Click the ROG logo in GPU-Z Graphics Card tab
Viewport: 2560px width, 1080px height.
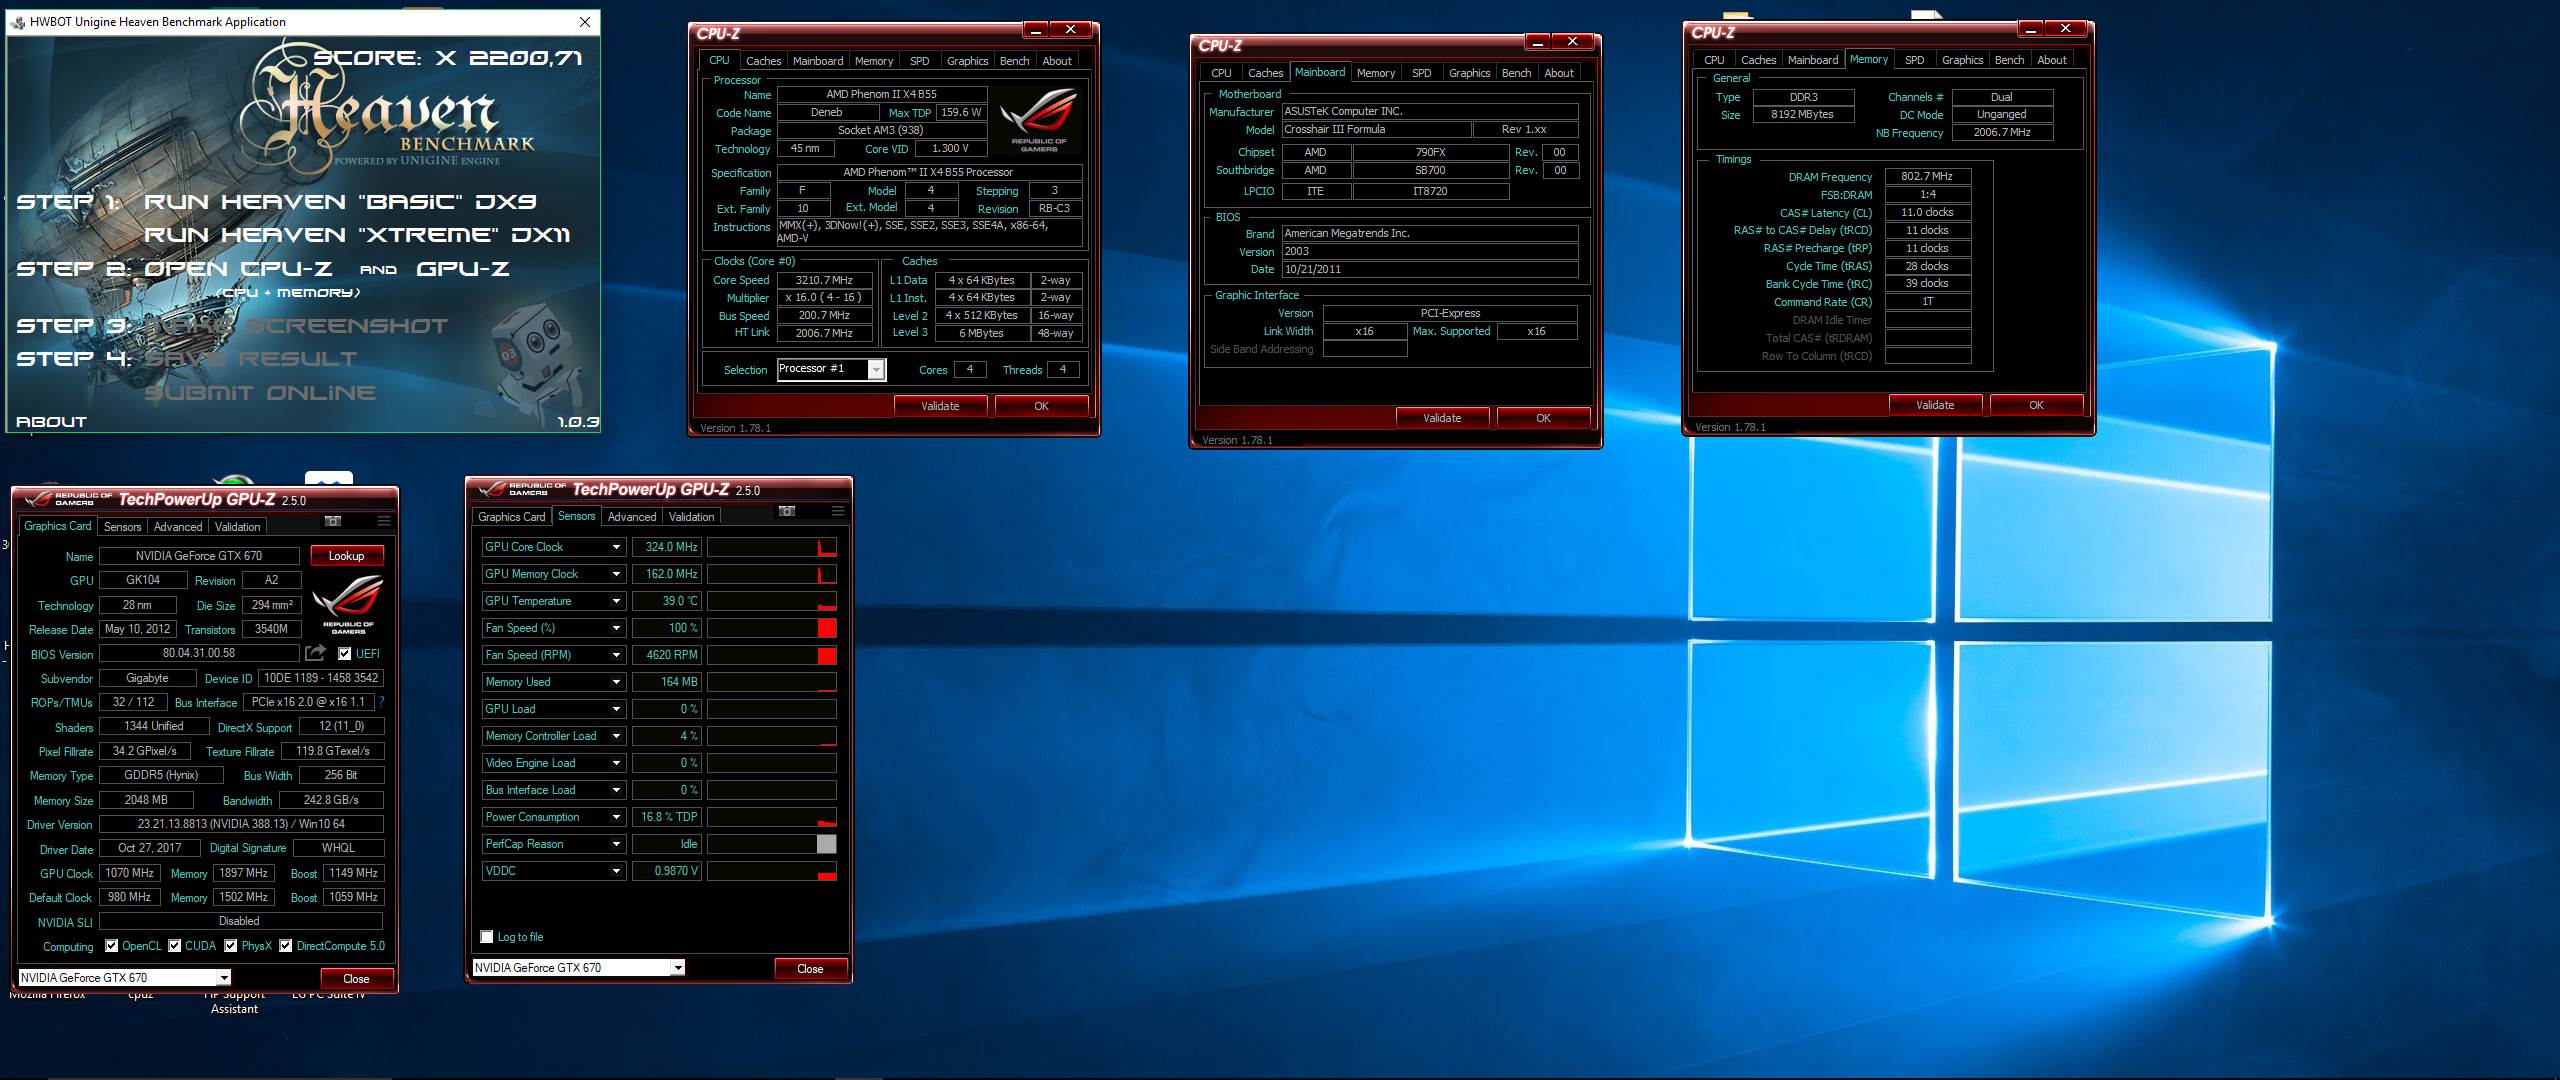(x=348, y=603)
